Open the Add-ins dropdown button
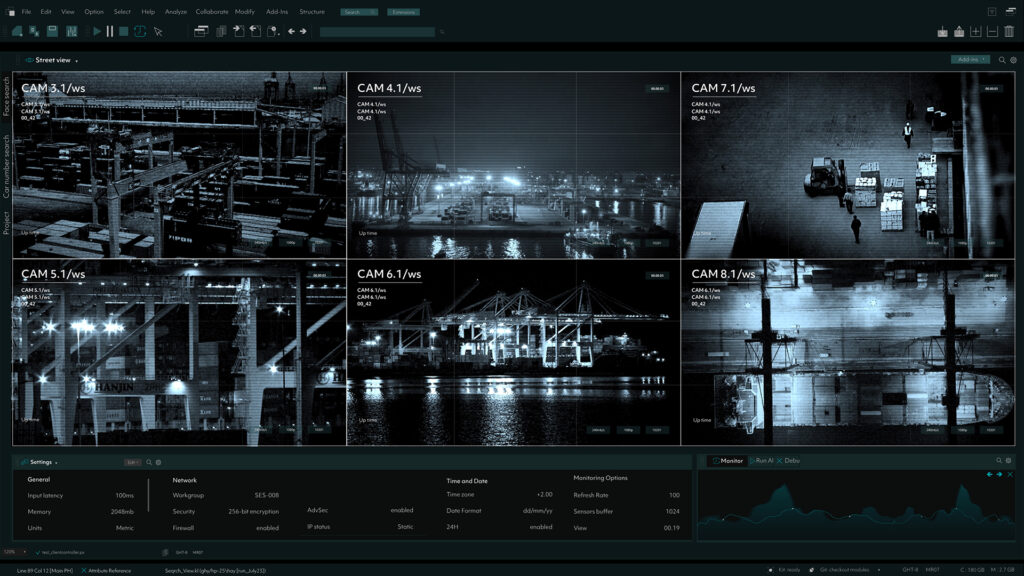1024x576 pixels. point(970,60)
